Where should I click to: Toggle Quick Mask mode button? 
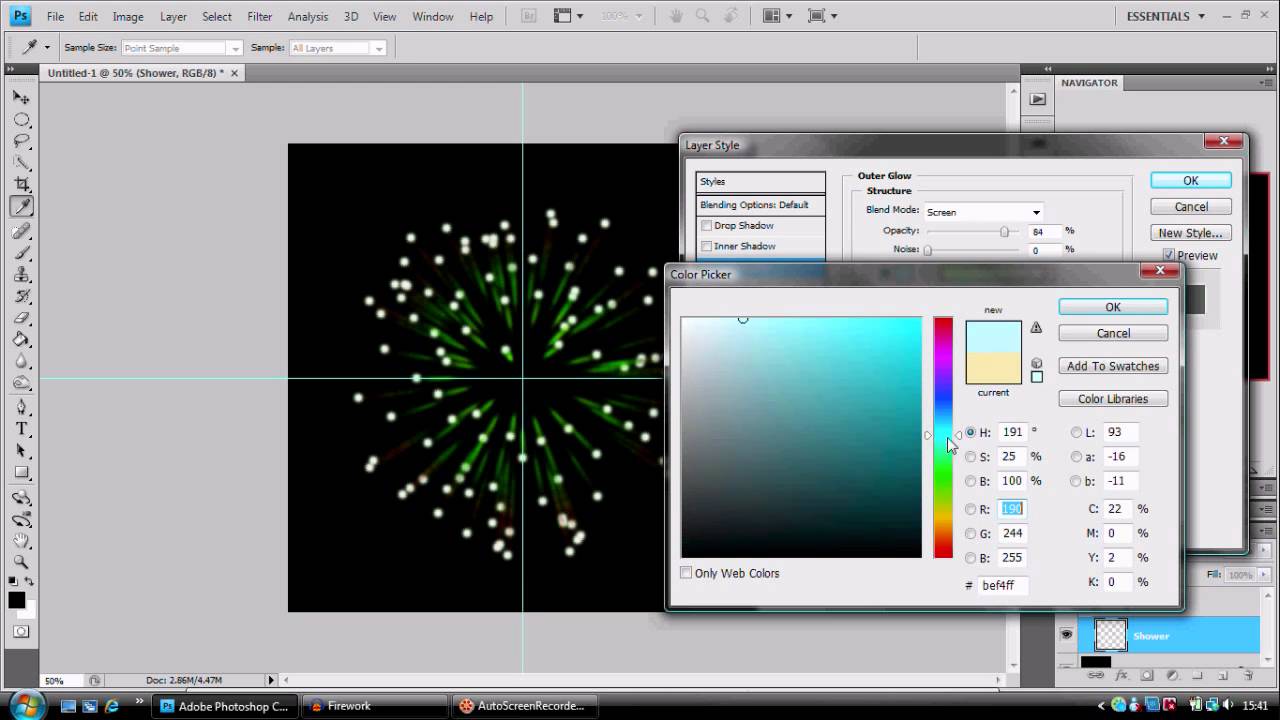tap(21, 632)
